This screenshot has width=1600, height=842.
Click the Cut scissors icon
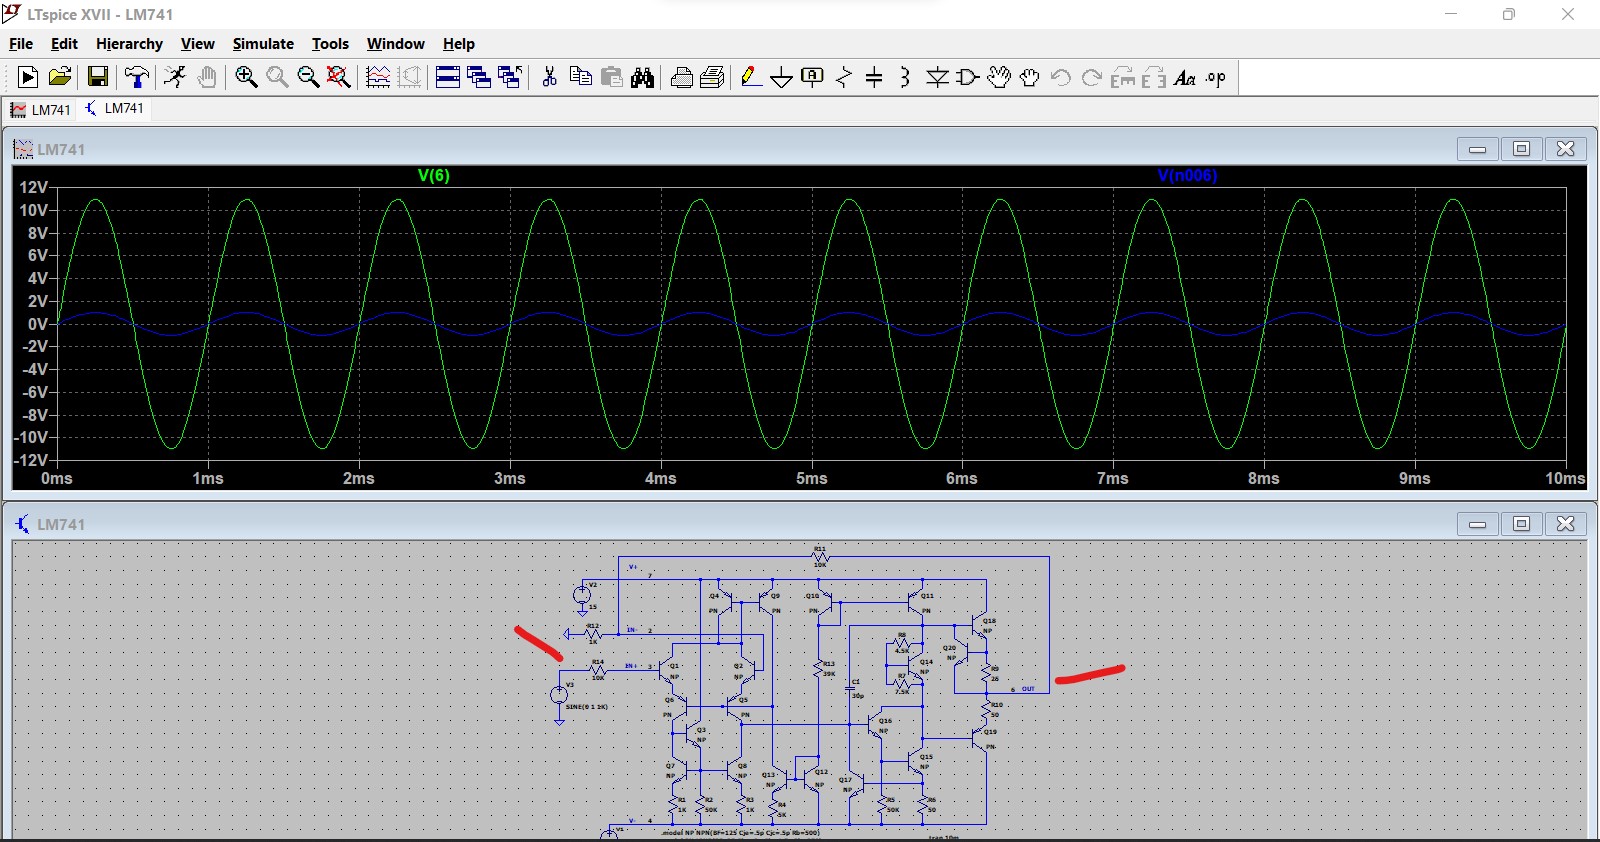point(549,77)
